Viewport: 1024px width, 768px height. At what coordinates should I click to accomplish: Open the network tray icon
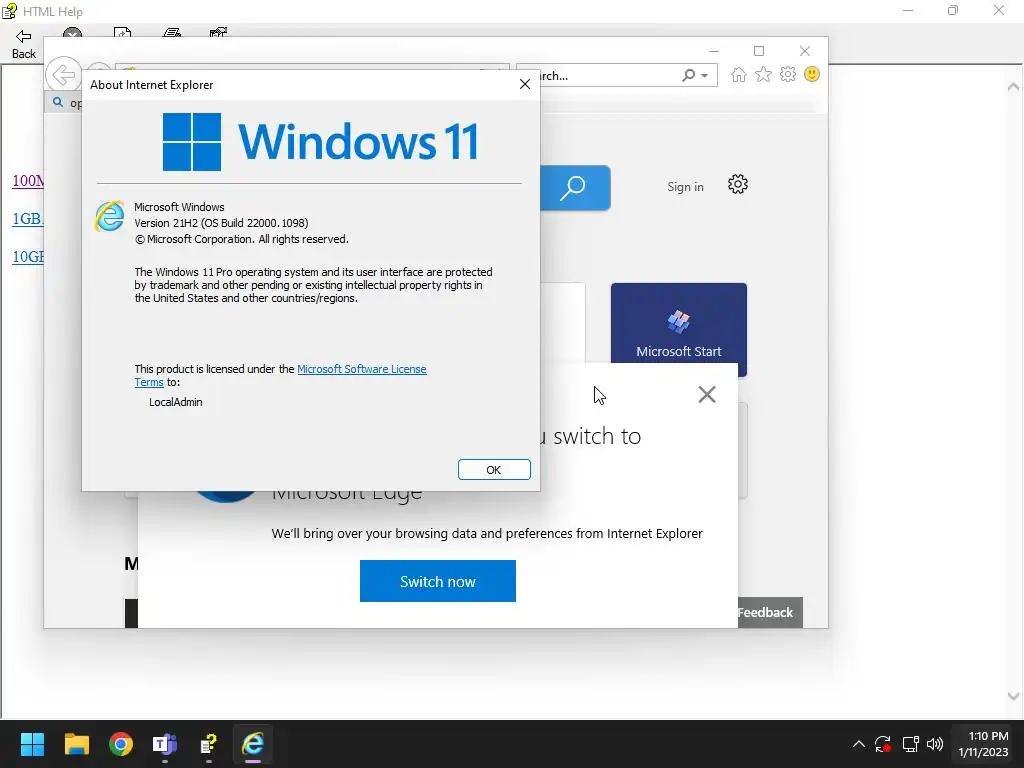(x=910, y=744)
